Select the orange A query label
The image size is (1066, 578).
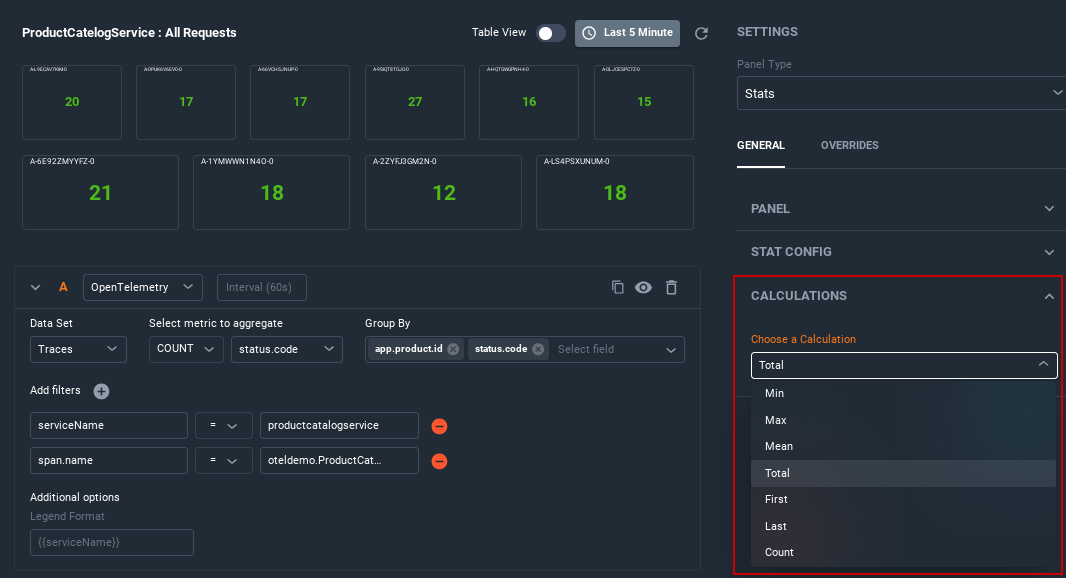click(x=63, y=287)
